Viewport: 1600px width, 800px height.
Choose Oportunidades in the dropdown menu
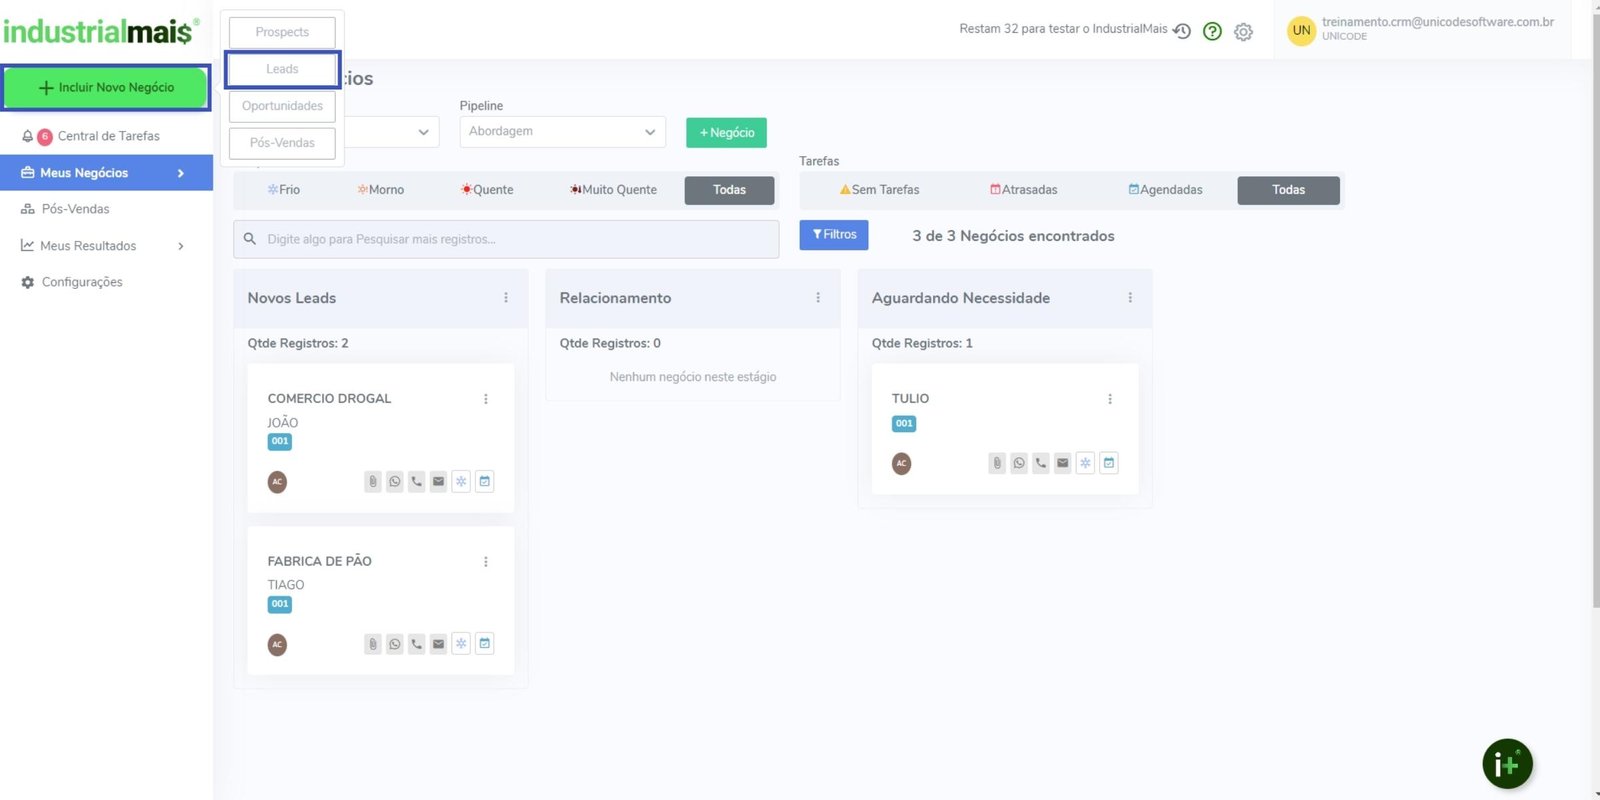(282, 106)
